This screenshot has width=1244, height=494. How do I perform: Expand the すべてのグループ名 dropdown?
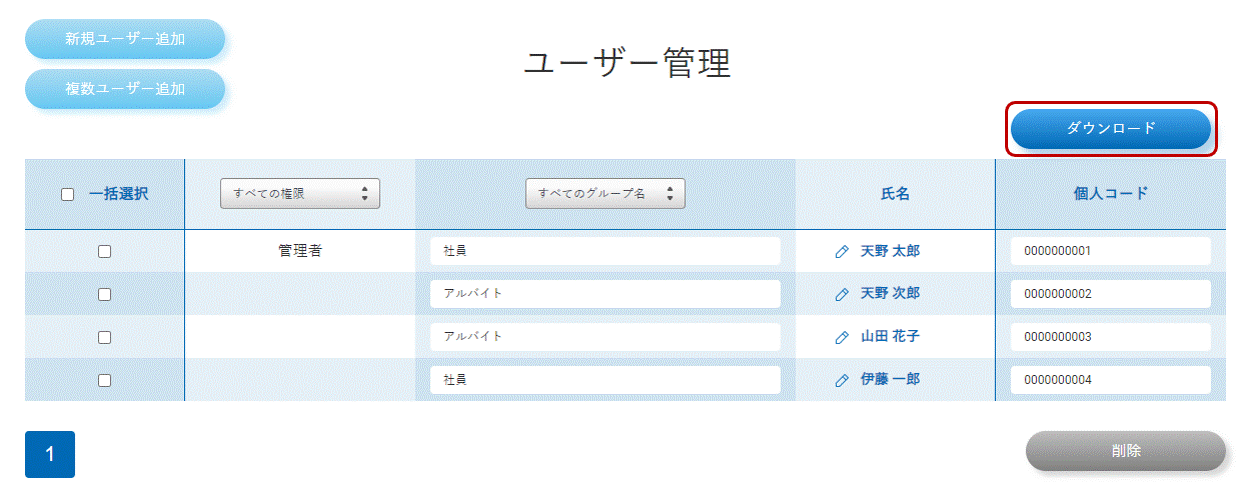pos(605,194)
